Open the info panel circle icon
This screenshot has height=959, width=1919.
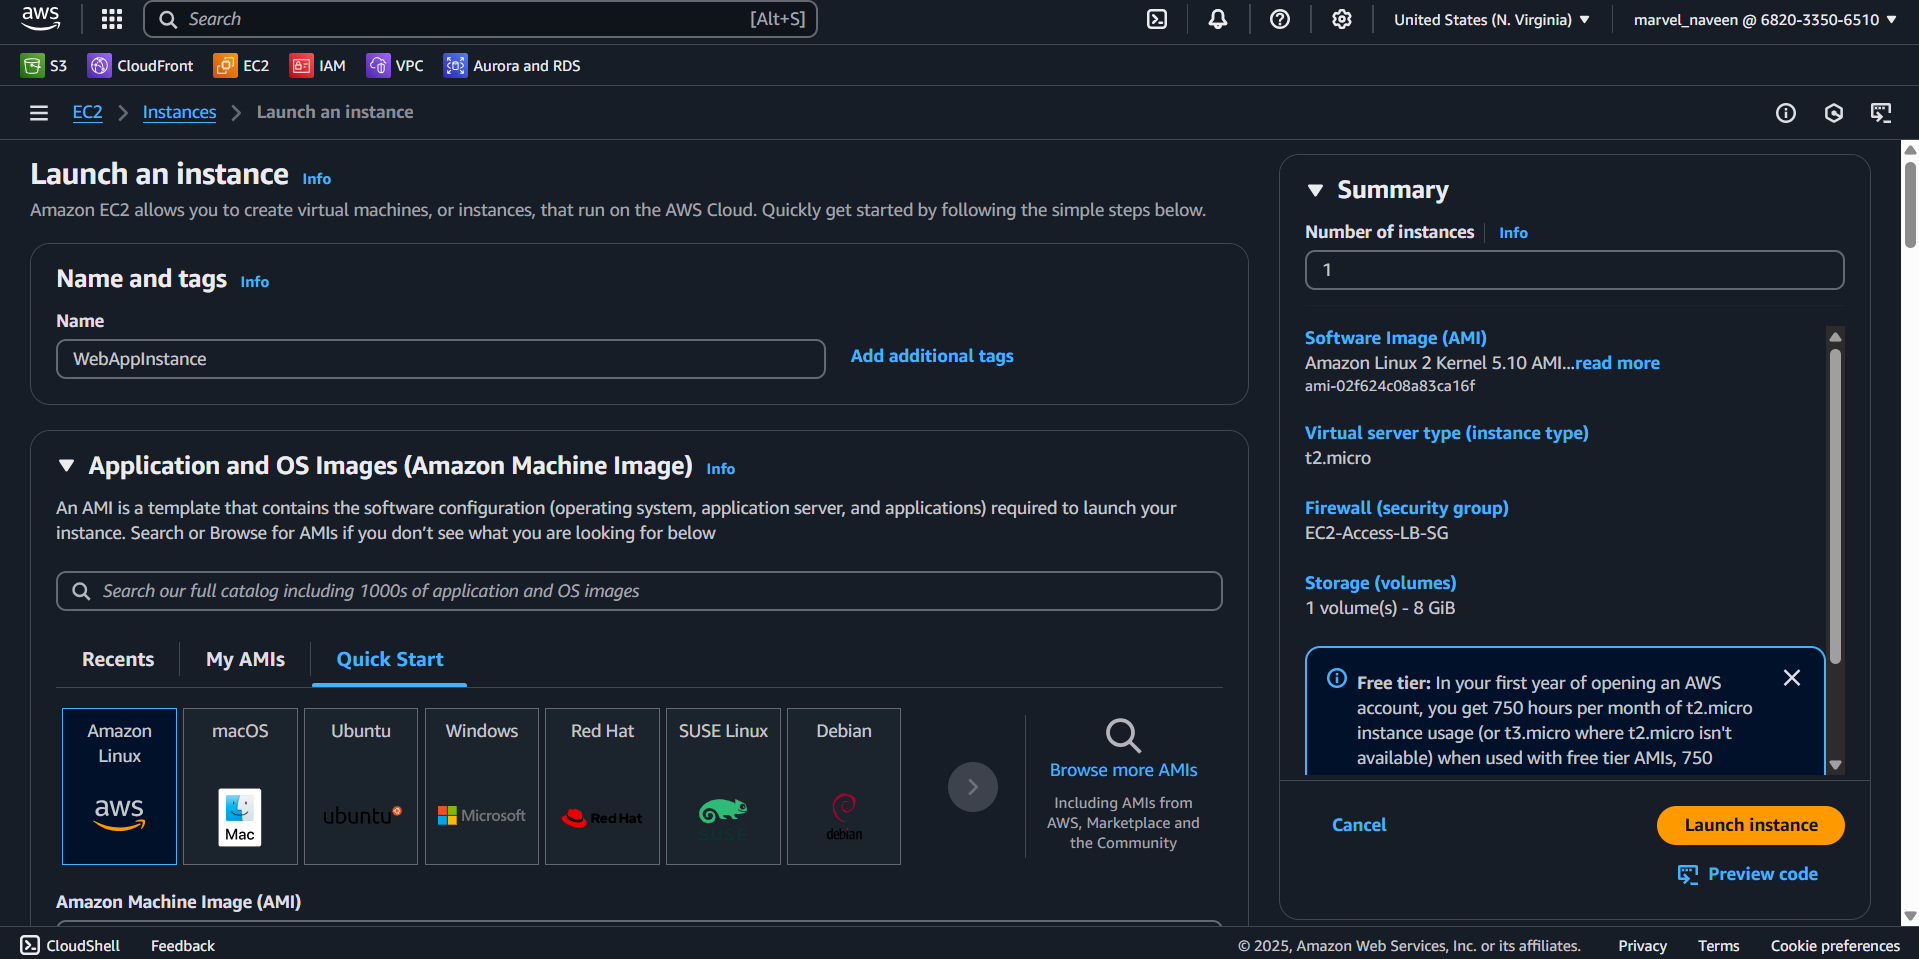(x=1786, y=113)
